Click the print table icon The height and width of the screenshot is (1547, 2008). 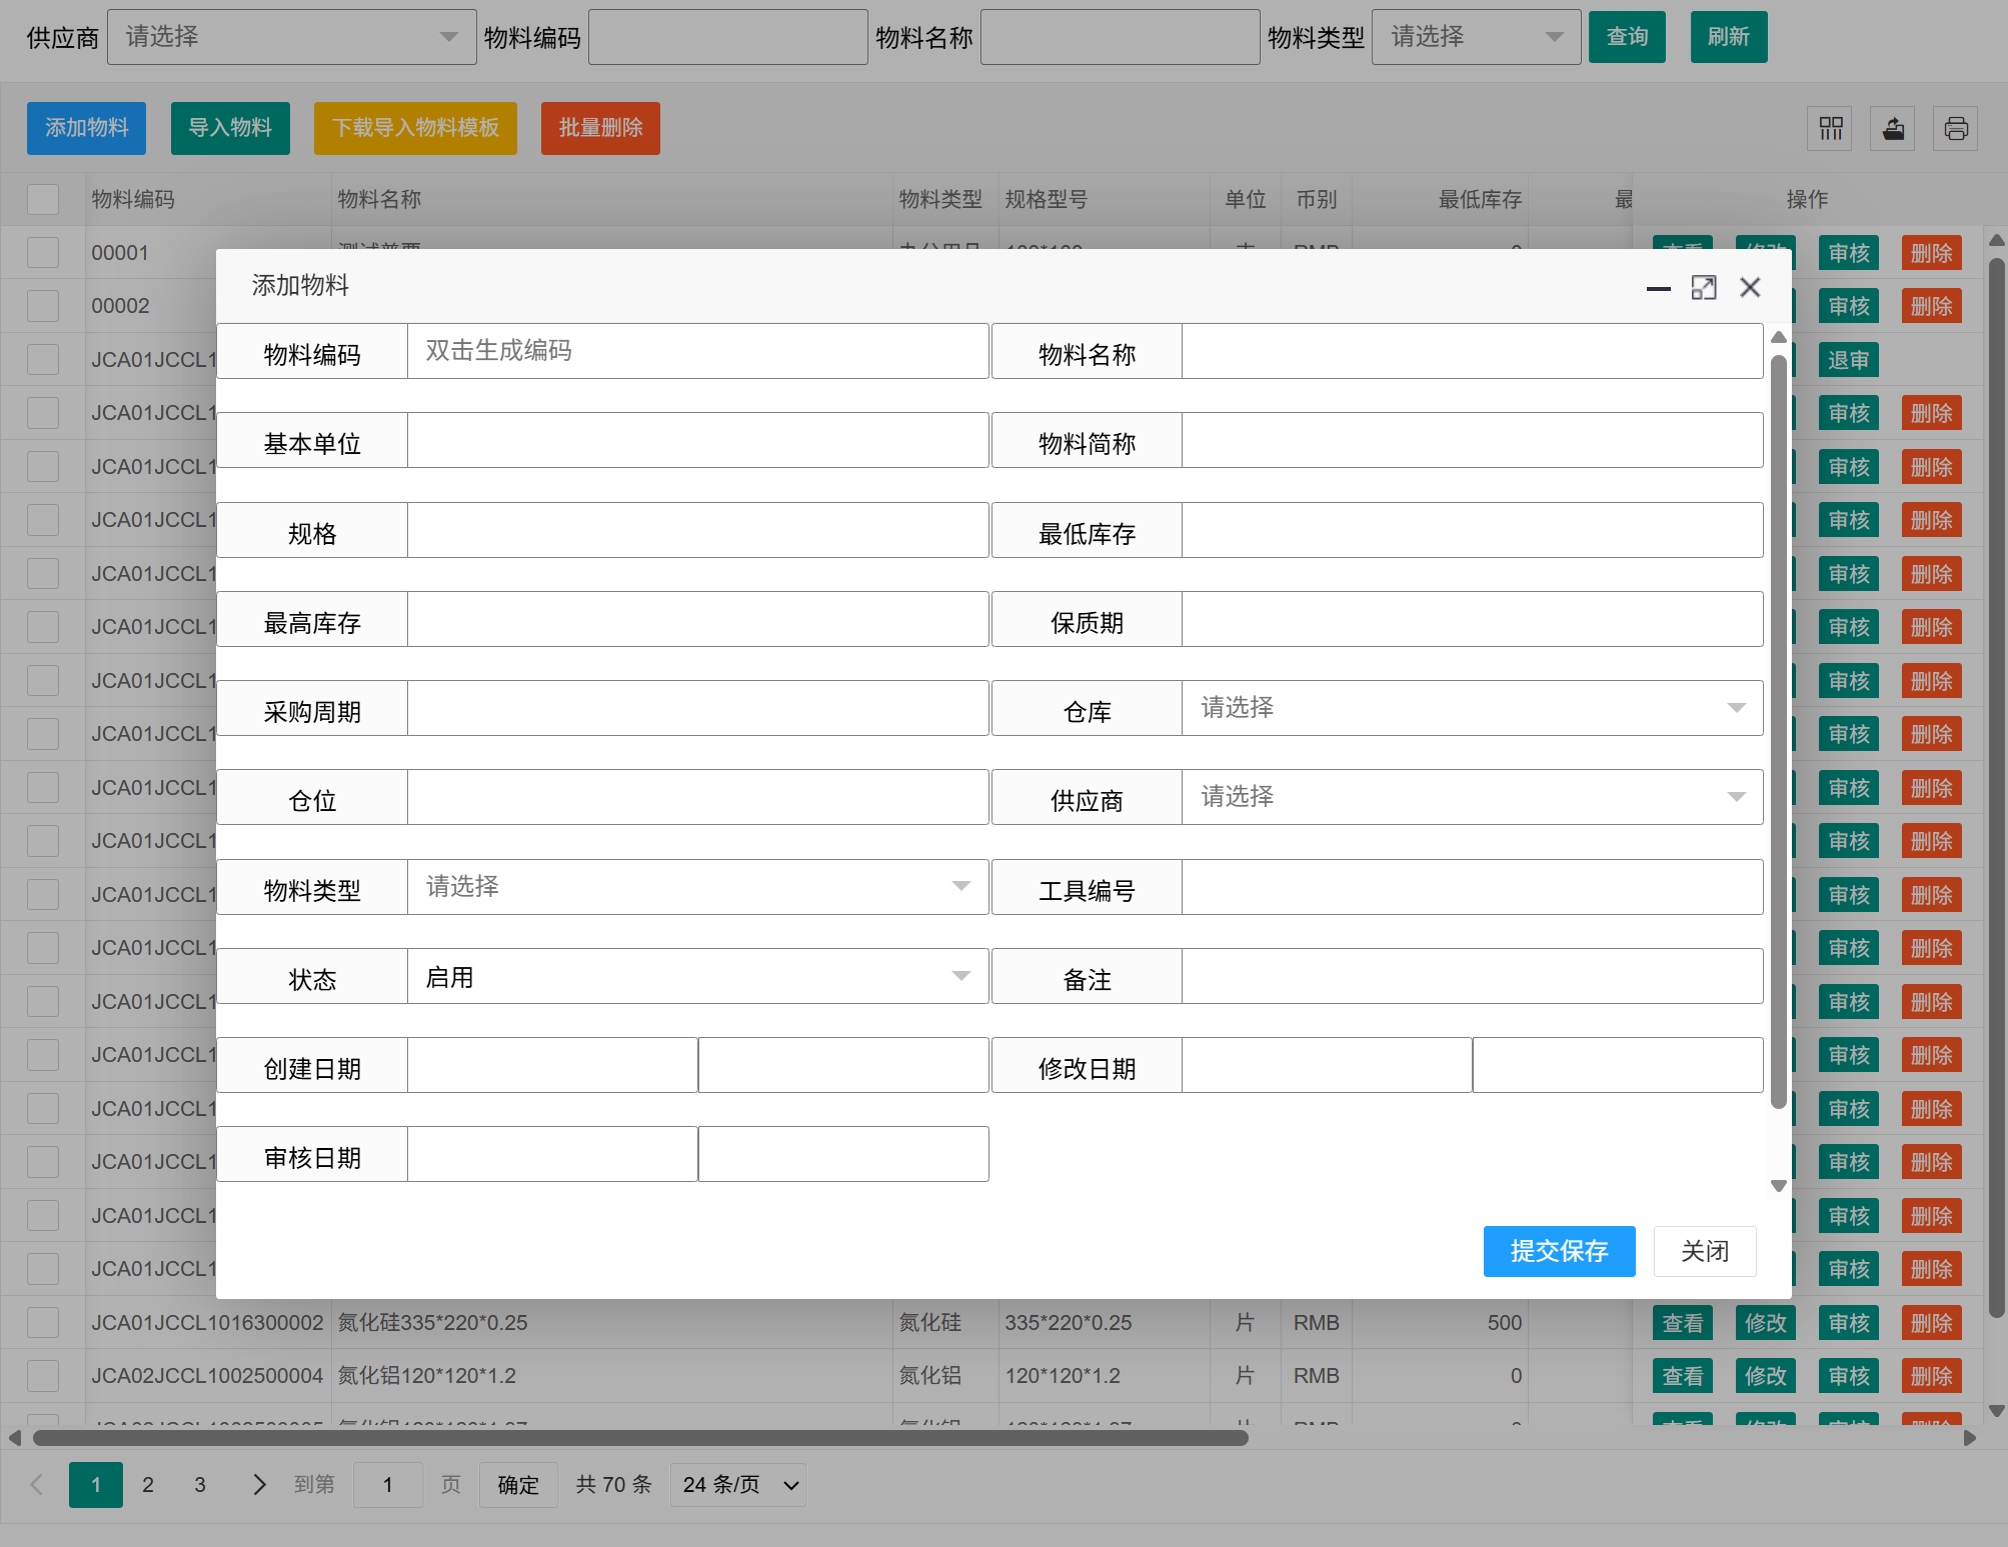[x=1956, y=128]
